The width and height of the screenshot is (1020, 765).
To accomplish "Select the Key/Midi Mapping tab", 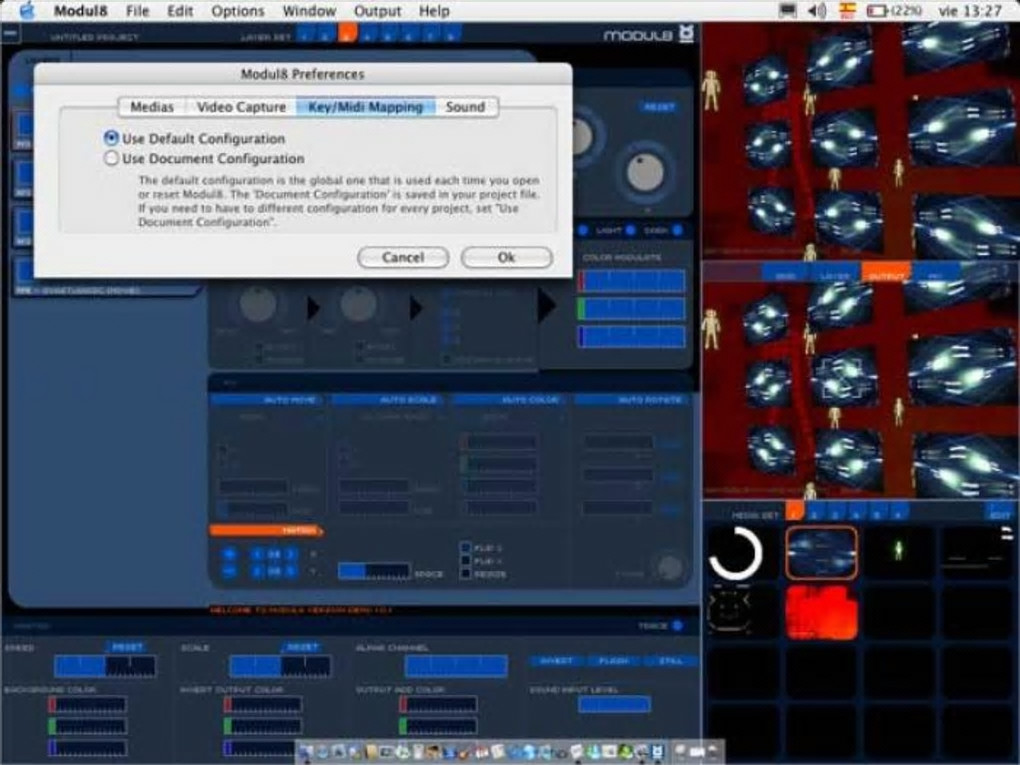I will 366,107.
